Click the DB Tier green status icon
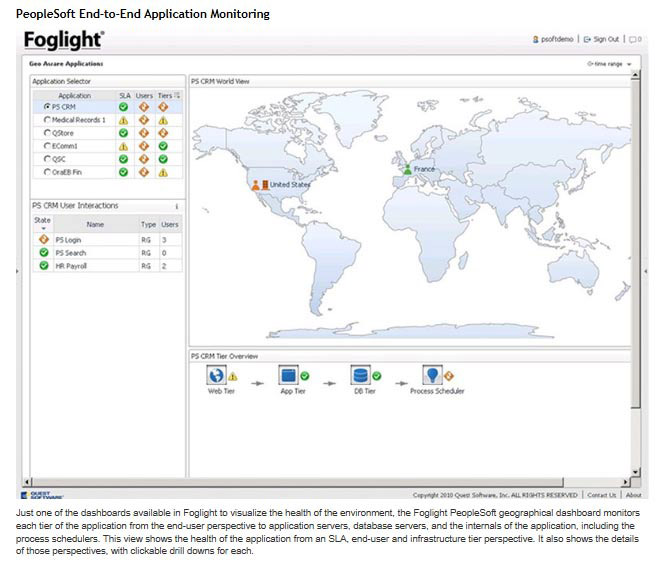The image size is (668, 569). [377, 376]
